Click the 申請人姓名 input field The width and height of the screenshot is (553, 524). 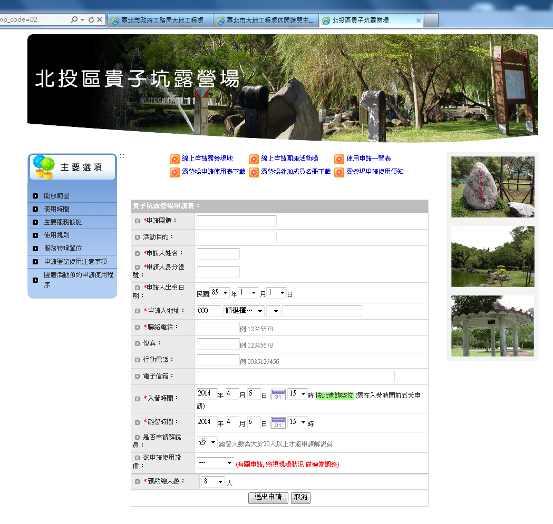tap(218, 254)
